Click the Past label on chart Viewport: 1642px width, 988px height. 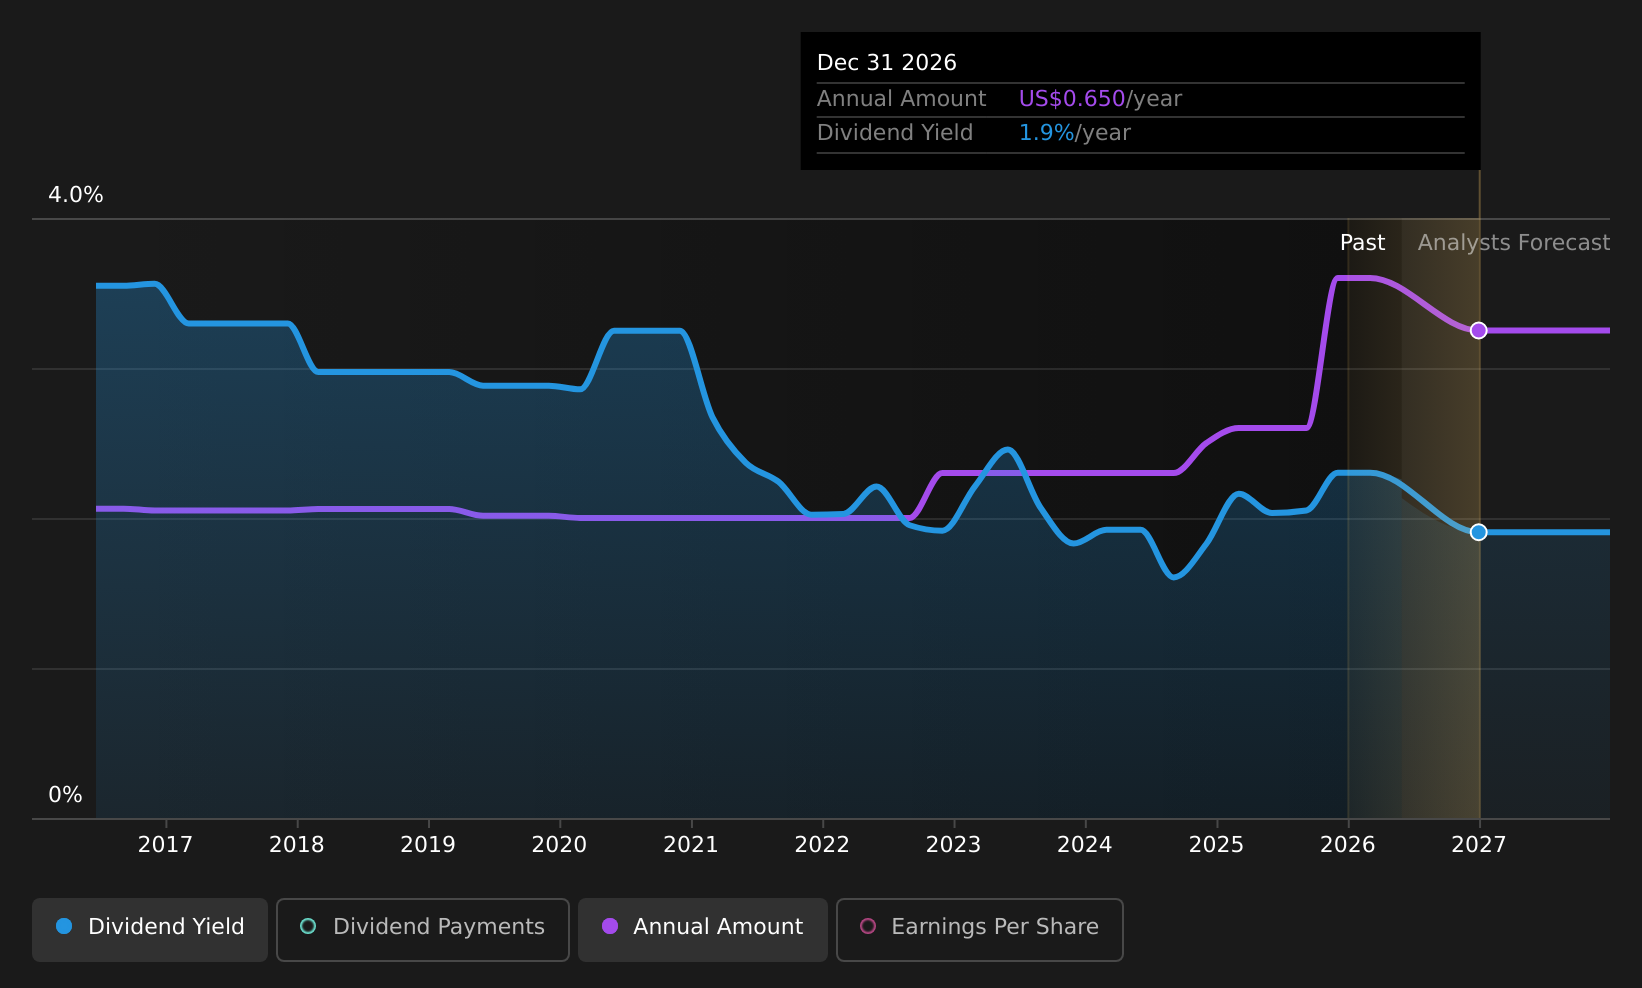click(x=1362, y=243)
